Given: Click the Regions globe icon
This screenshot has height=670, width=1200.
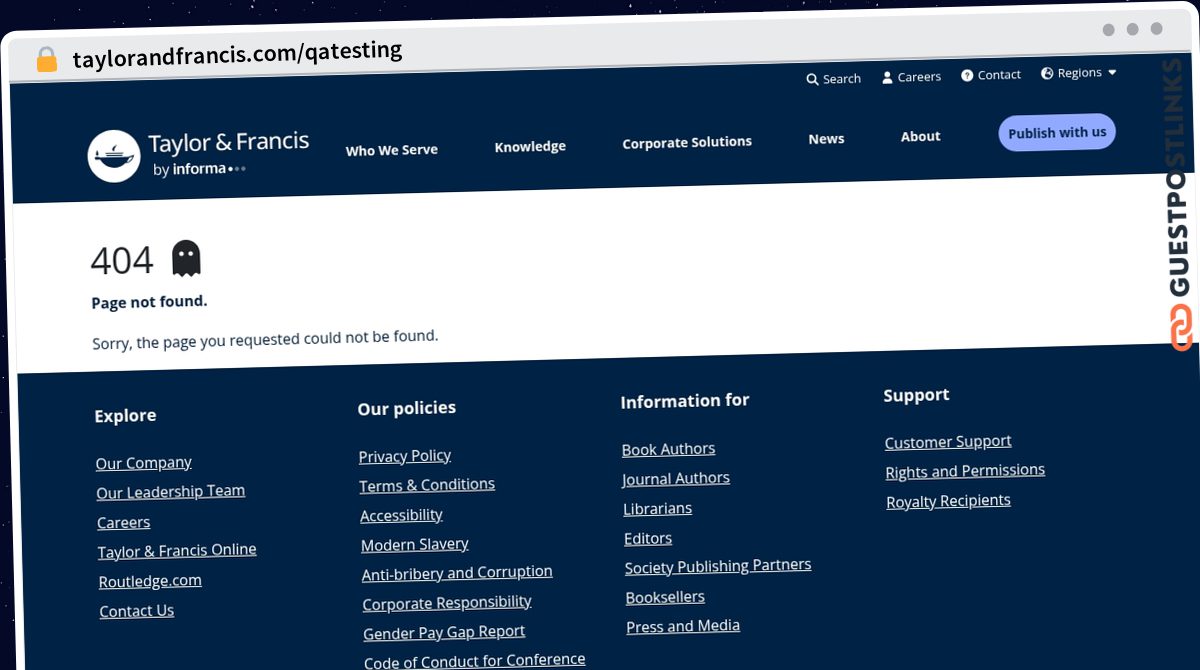Looking at the screenshot, I should tap(1047, 74).
